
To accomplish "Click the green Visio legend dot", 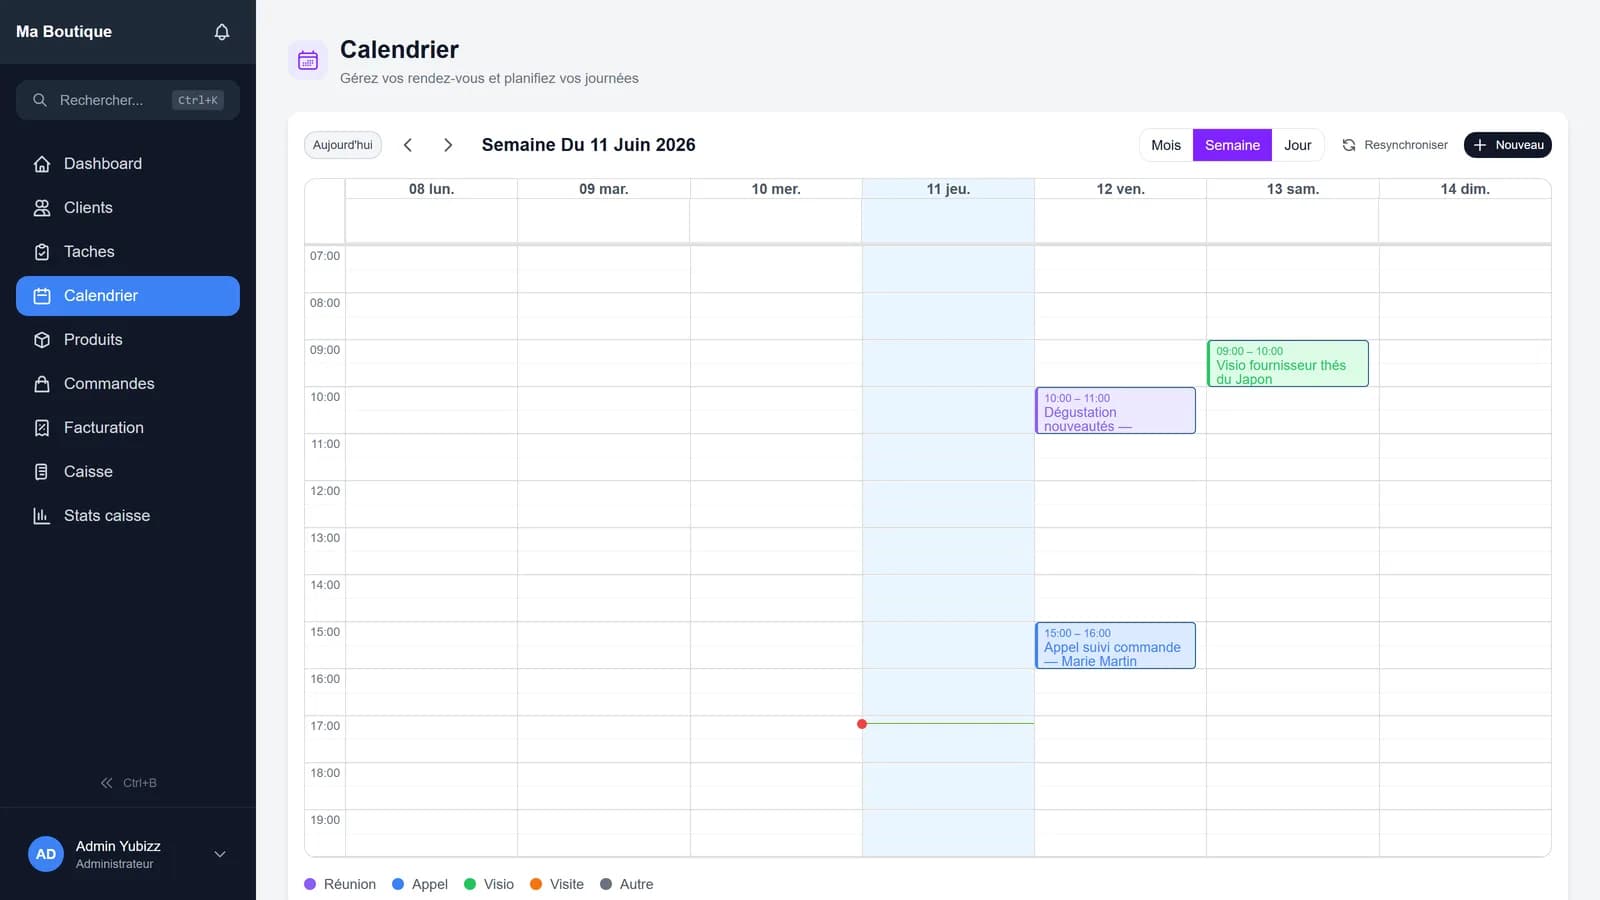I will 470,884.
